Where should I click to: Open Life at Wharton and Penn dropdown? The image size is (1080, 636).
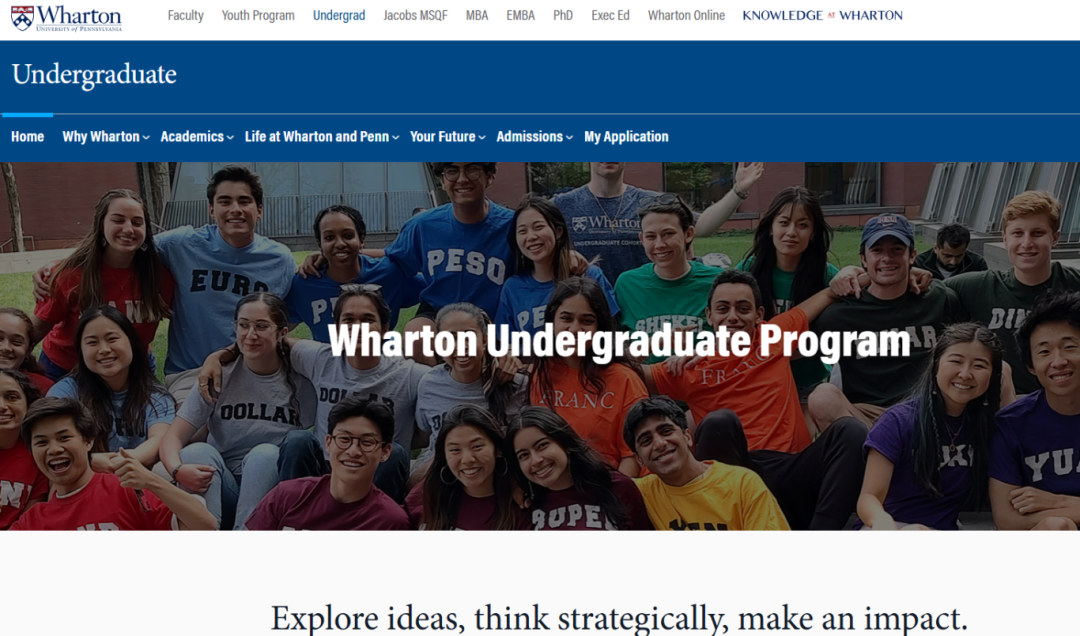[322, 136]
